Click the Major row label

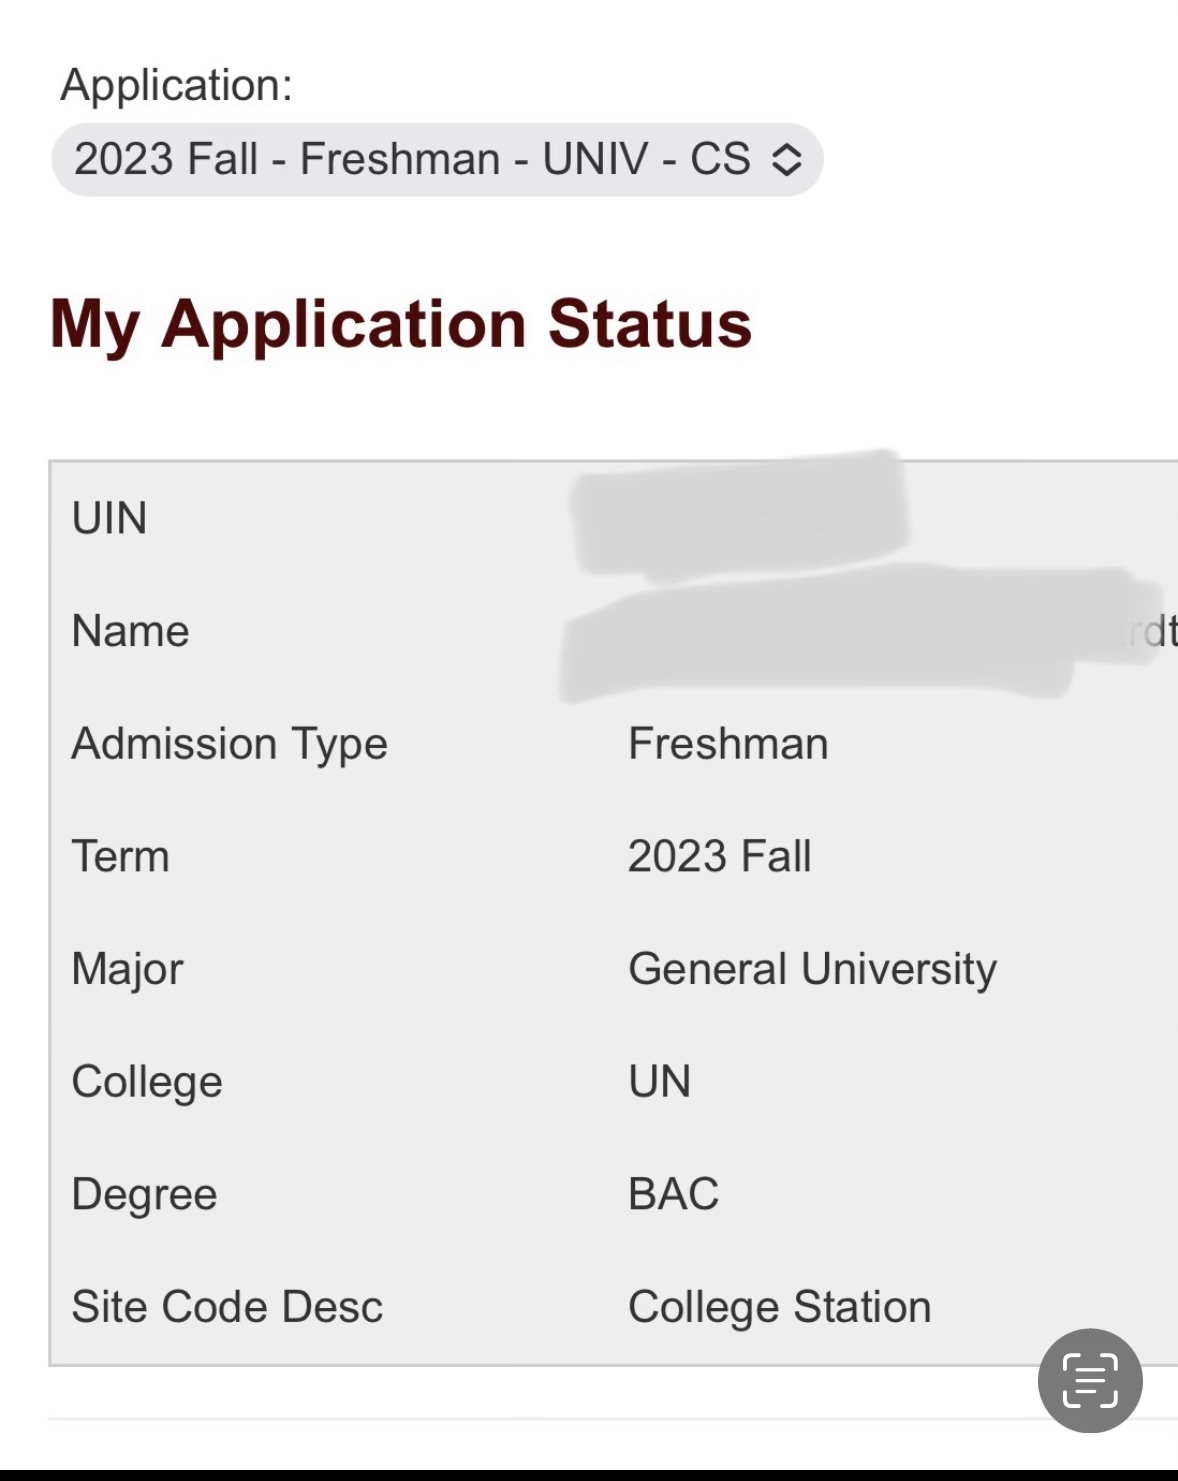128,970
